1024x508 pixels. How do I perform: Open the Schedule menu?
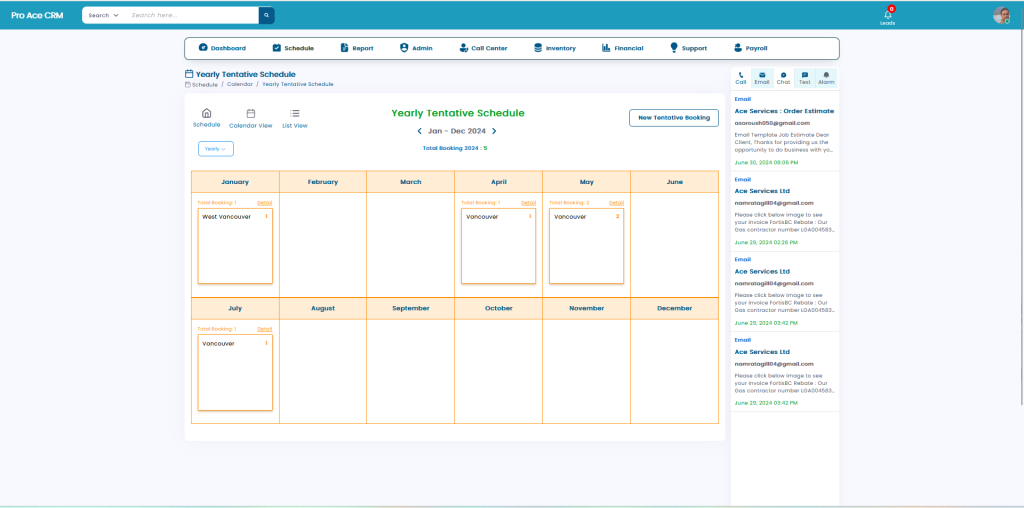(293, 48)
